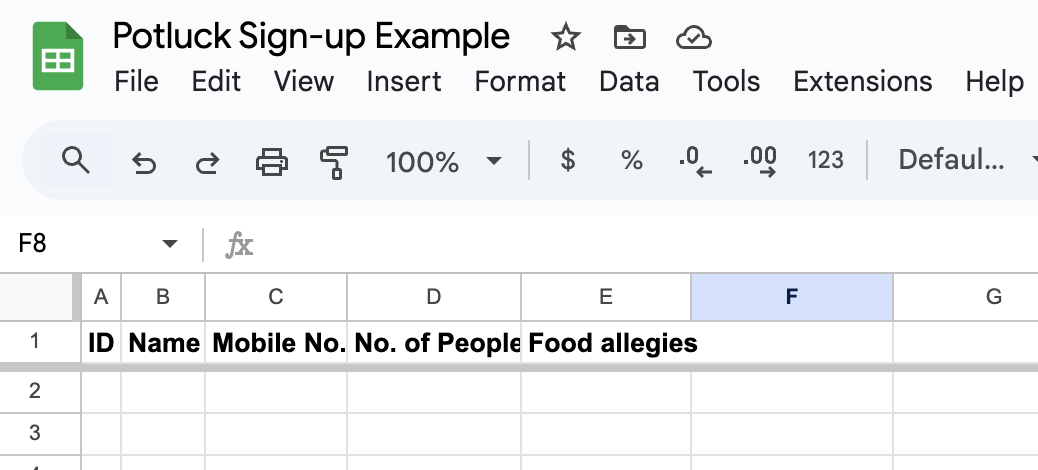This screenshot has width=1038, height=470.
Task: Format as currency with dollar sign
Action: 568,160
